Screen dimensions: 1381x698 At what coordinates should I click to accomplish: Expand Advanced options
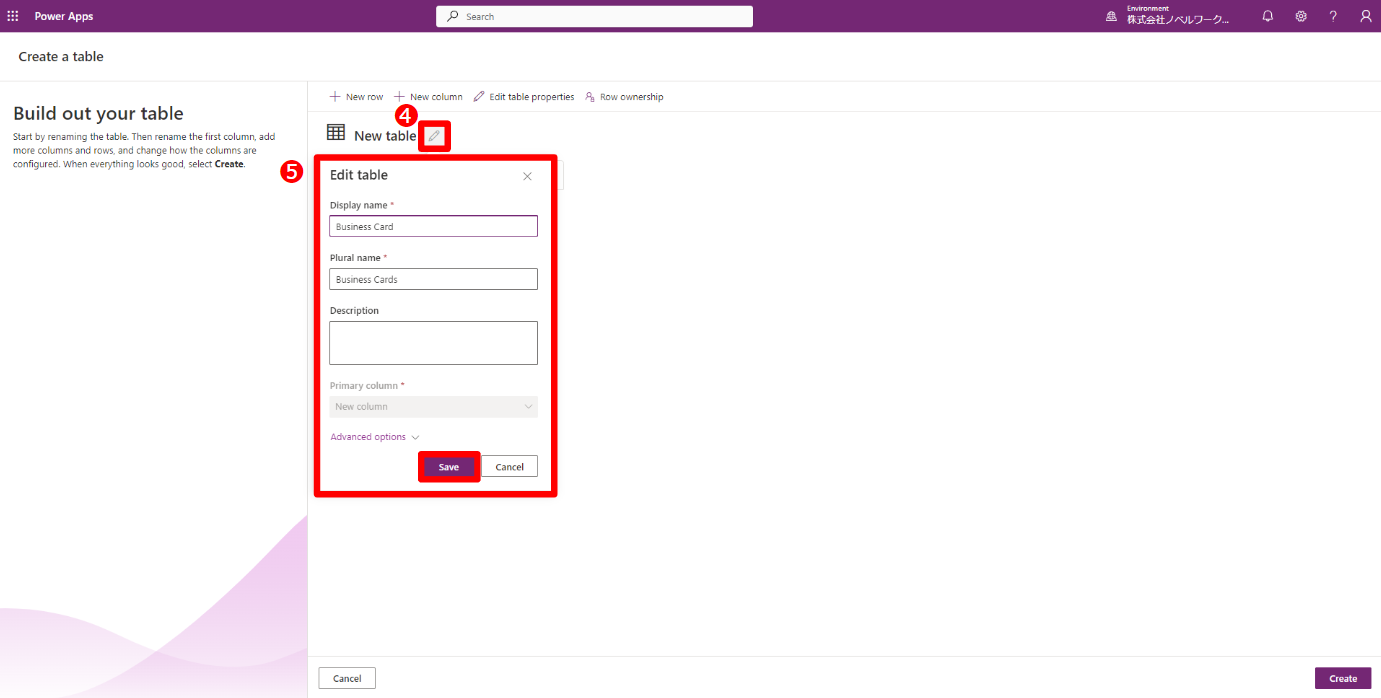point(375,437)
